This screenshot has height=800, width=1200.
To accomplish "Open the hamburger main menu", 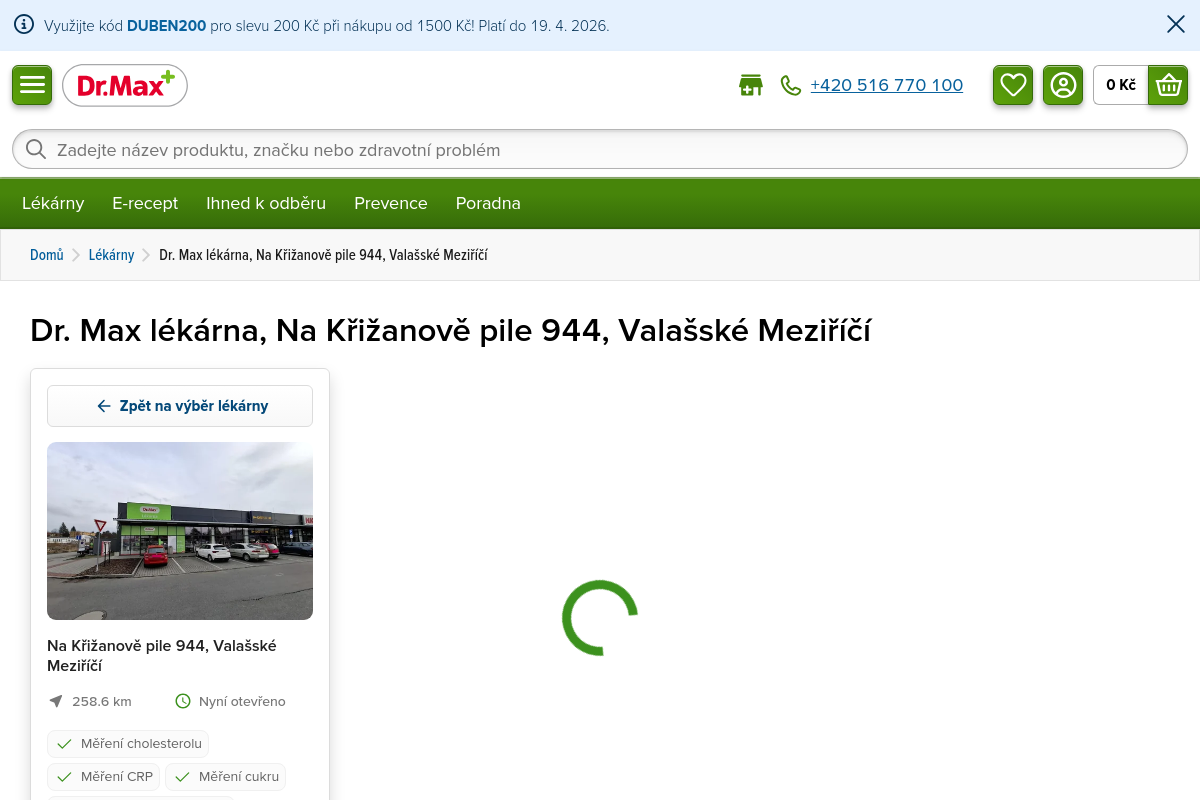I will [x=32, y=85].
